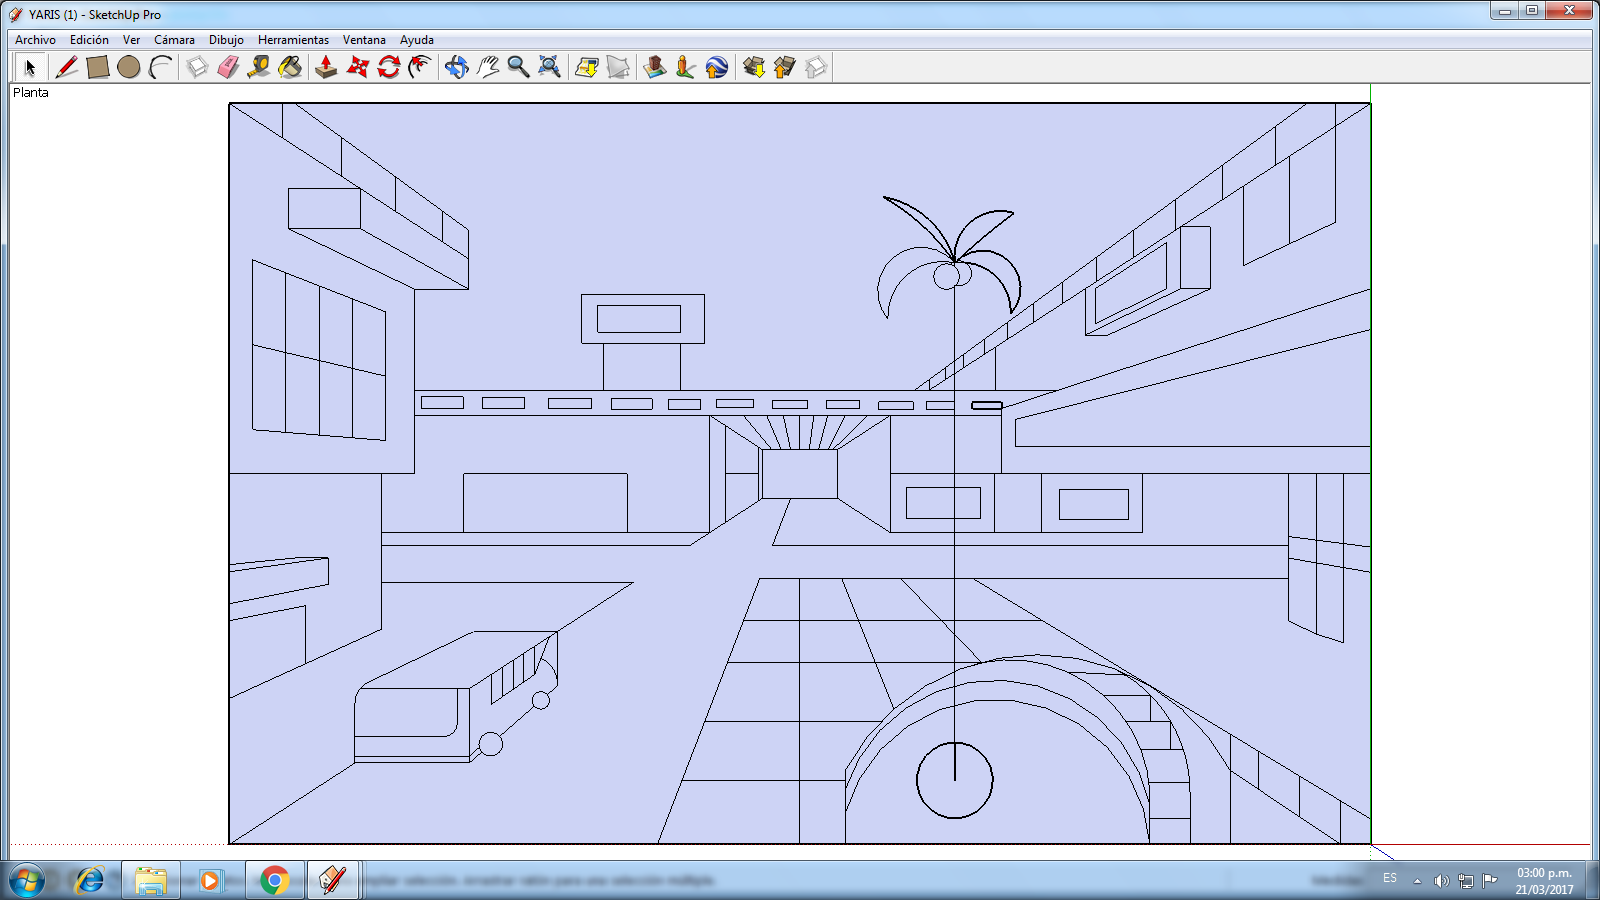Screen dimensions: 1600x900
Task: Open Windows Explorer from taskbar
Action: [x=151, y=880]
